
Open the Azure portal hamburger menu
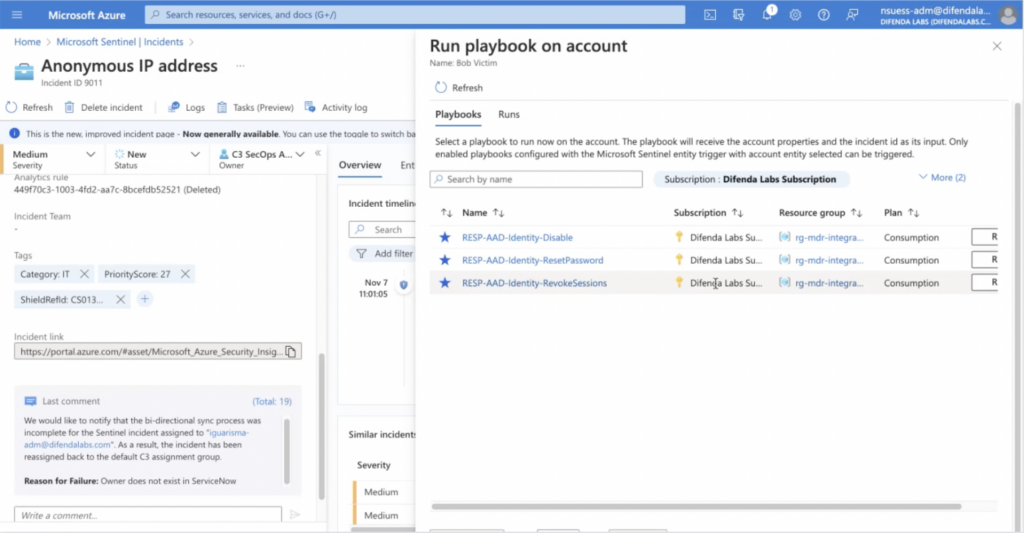[17, 14]
